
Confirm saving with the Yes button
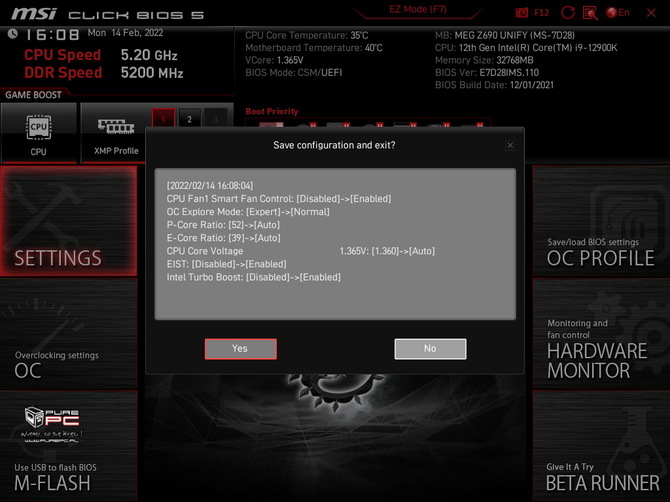click(241, 349)
